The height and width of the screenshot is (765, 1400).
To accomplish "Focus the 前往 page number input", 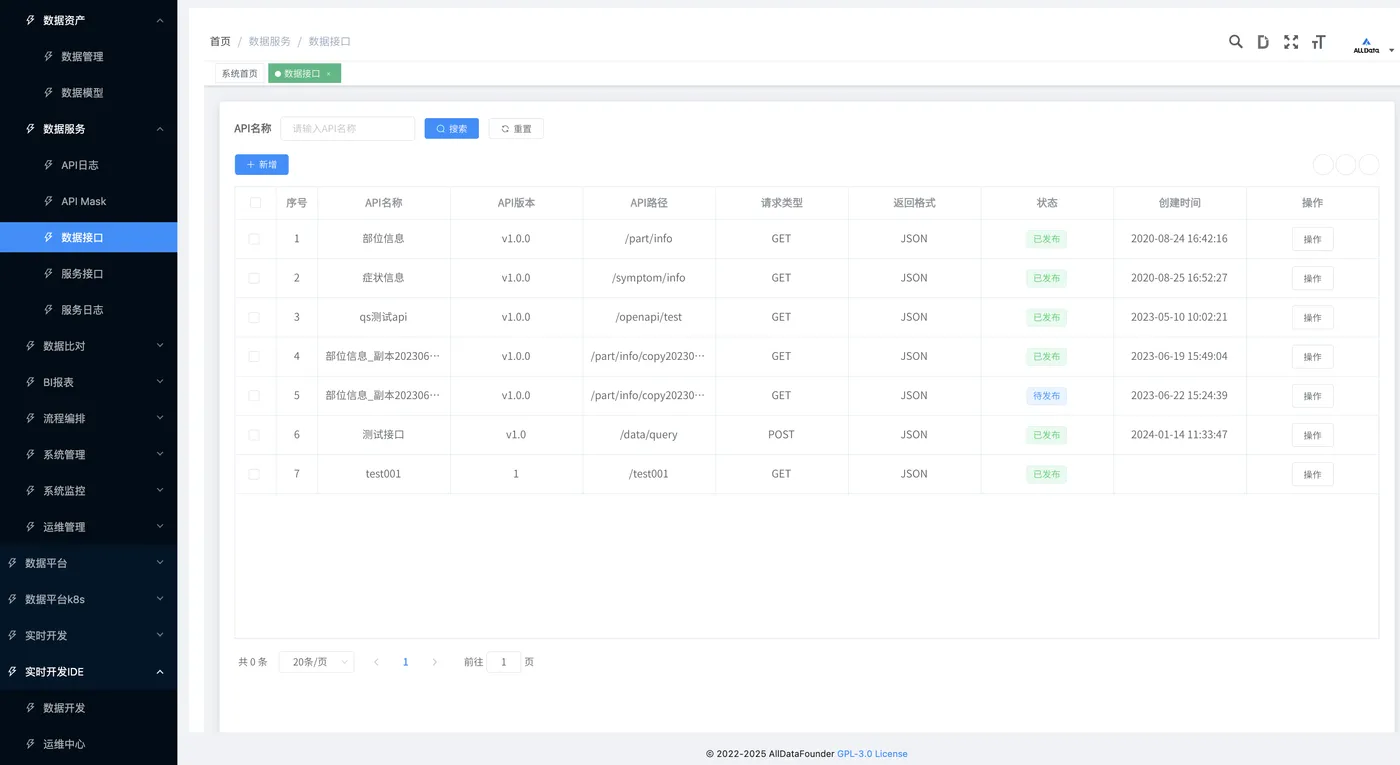I will coord(504,662).
